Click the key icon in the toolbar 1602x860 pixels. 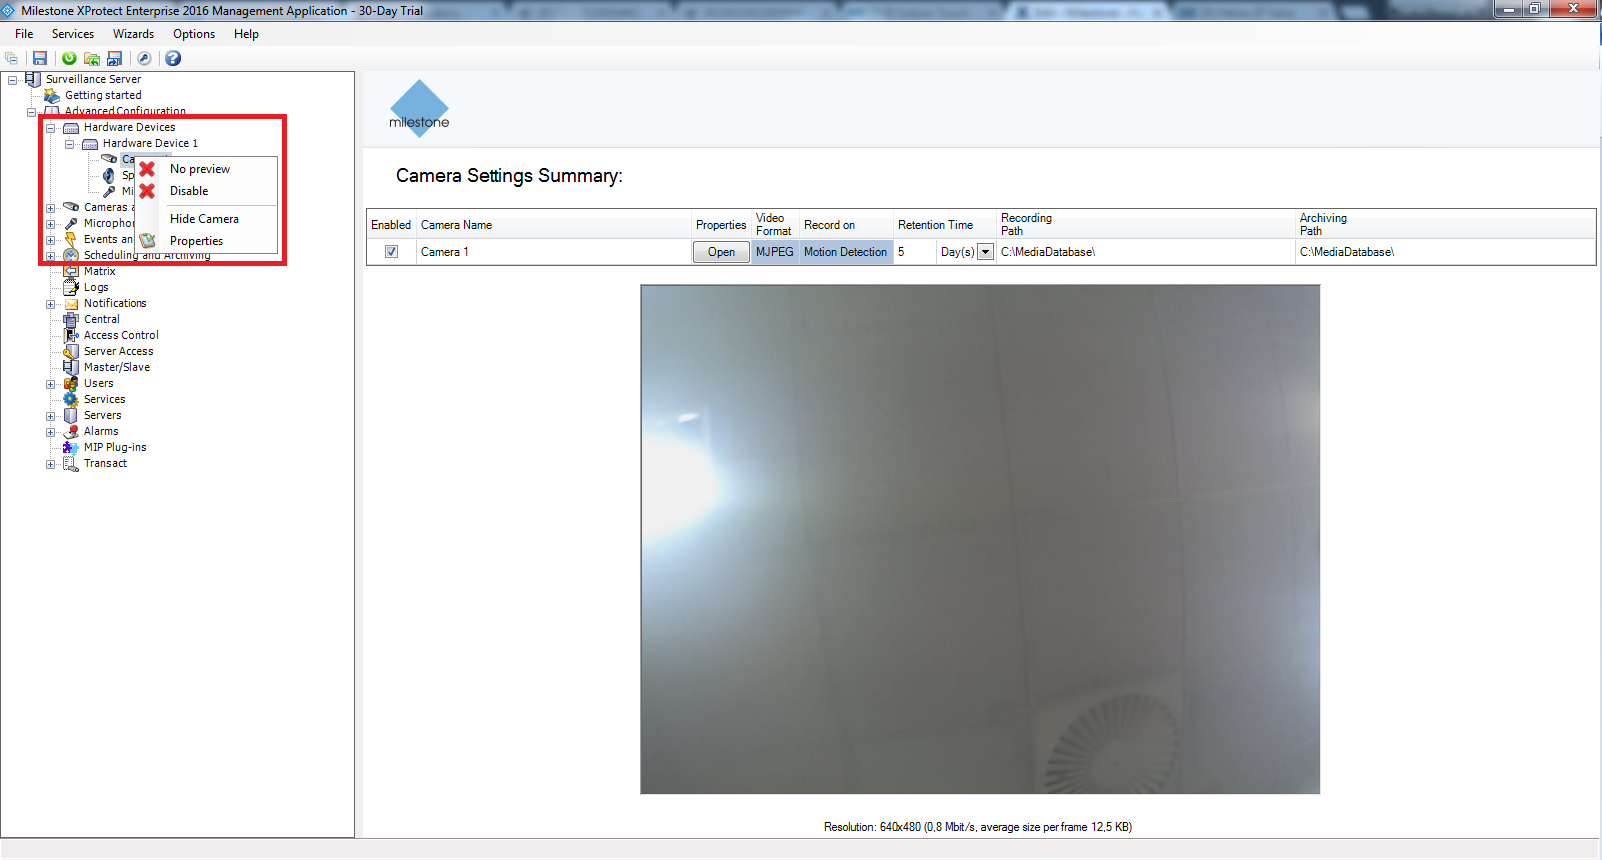click(x=144, y=59)
